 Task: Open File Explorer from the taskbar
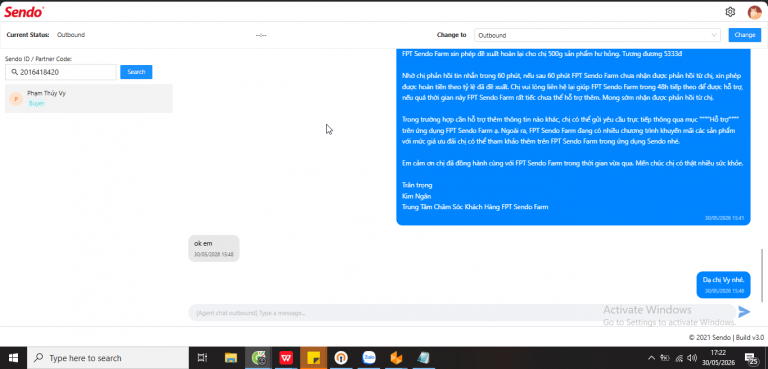[x=231, y=358]
